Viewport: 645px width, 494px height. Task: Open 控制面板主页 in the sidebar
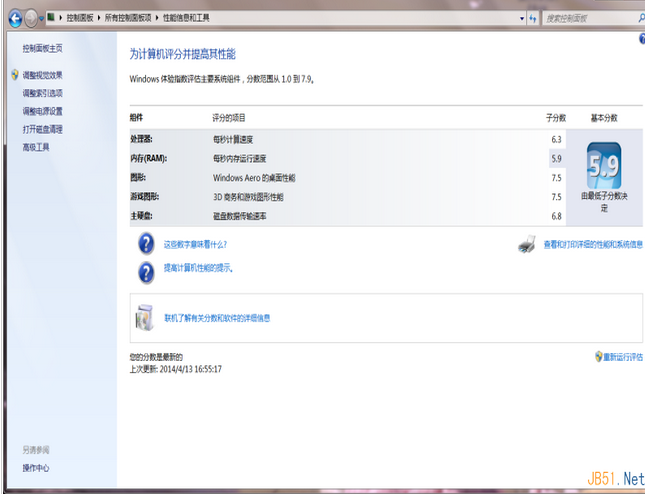[x=42, y=48]
